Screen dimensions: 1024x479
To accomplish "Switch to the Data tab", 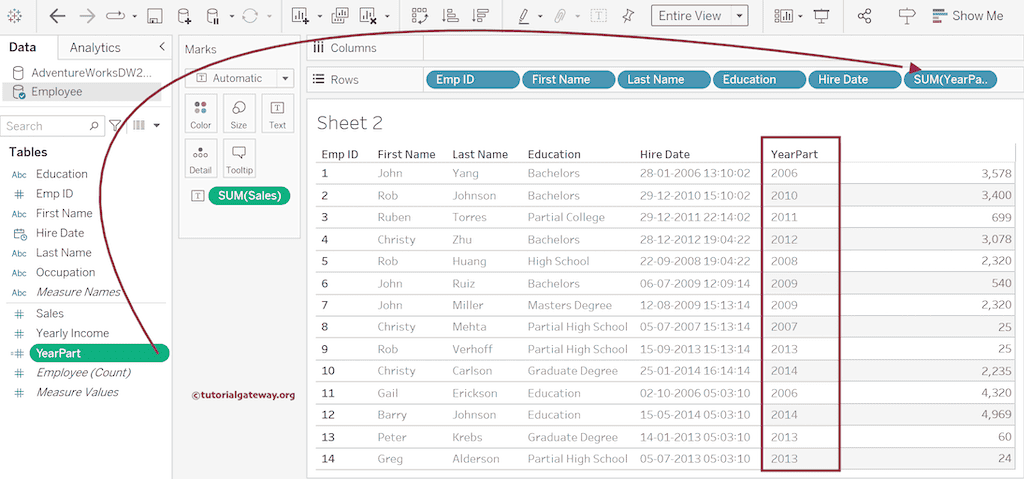I will tap(23, 47).
